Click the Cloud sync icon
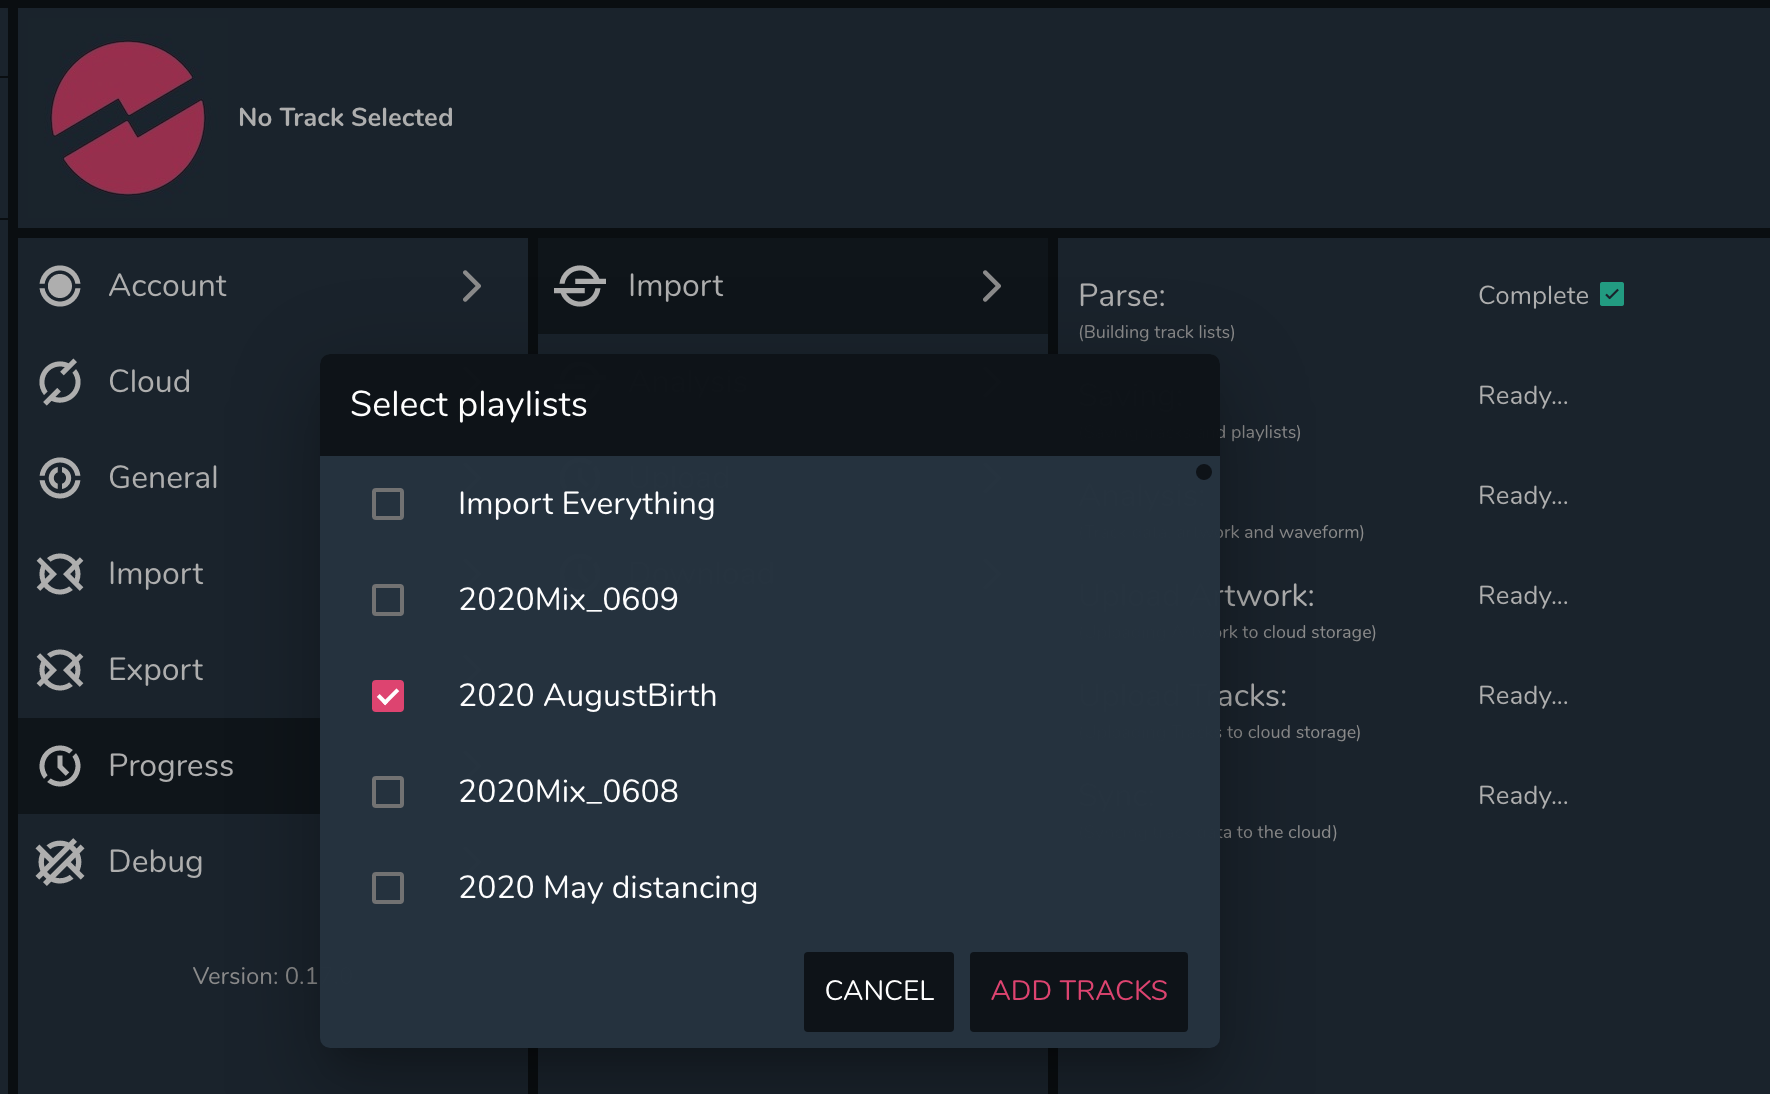This screenshot has height=1094, width=1770. (x=60, y=382)
